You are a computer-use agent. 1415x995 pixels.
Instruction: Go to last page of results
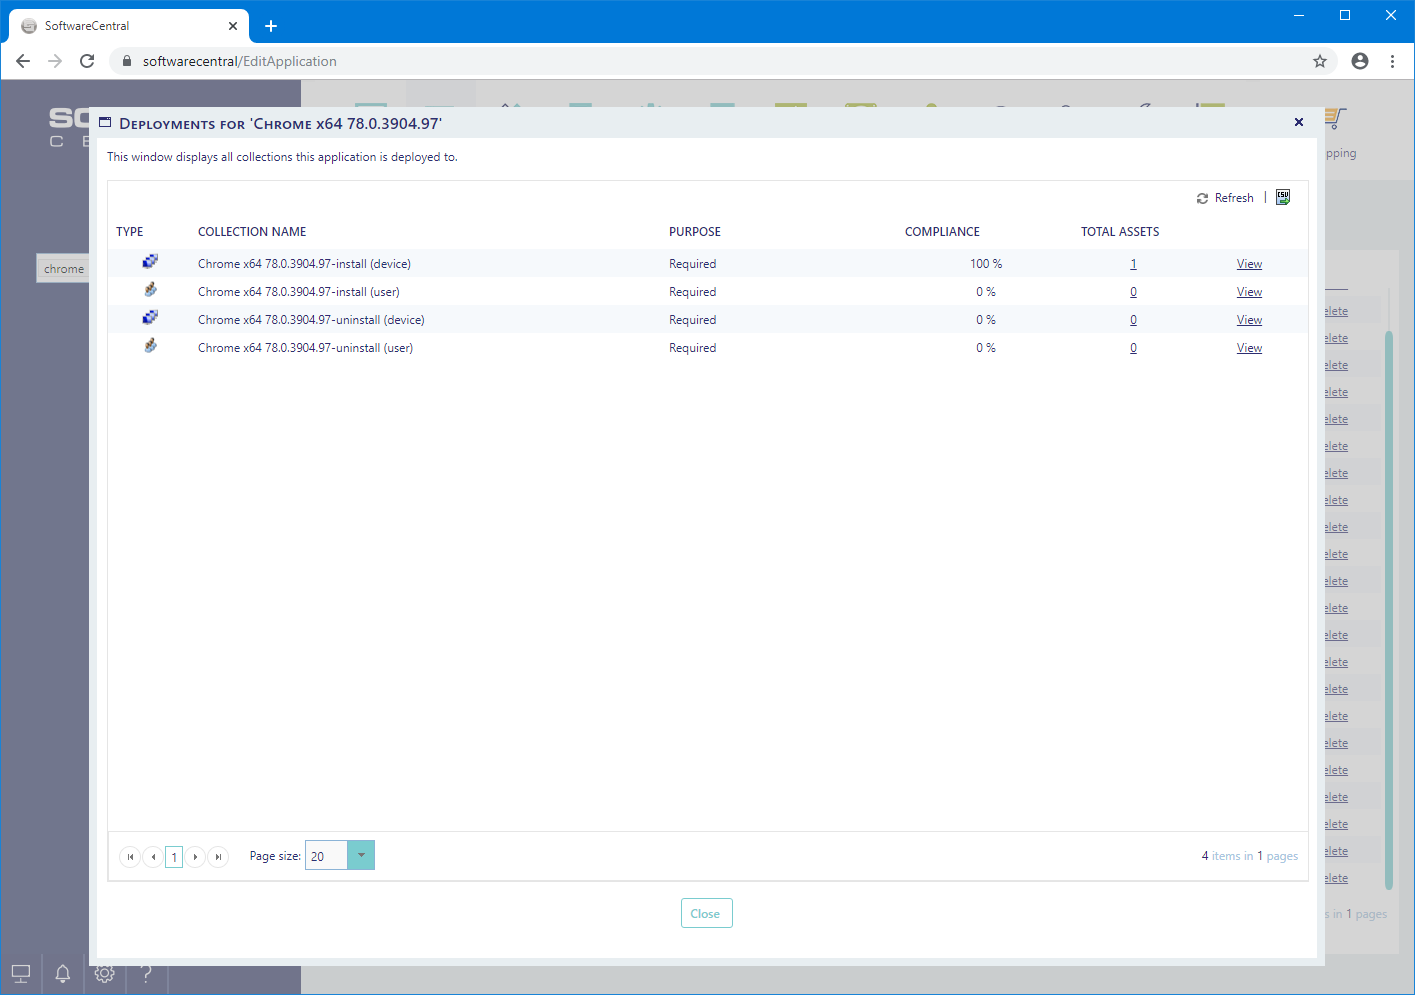(x=218, y=857)
